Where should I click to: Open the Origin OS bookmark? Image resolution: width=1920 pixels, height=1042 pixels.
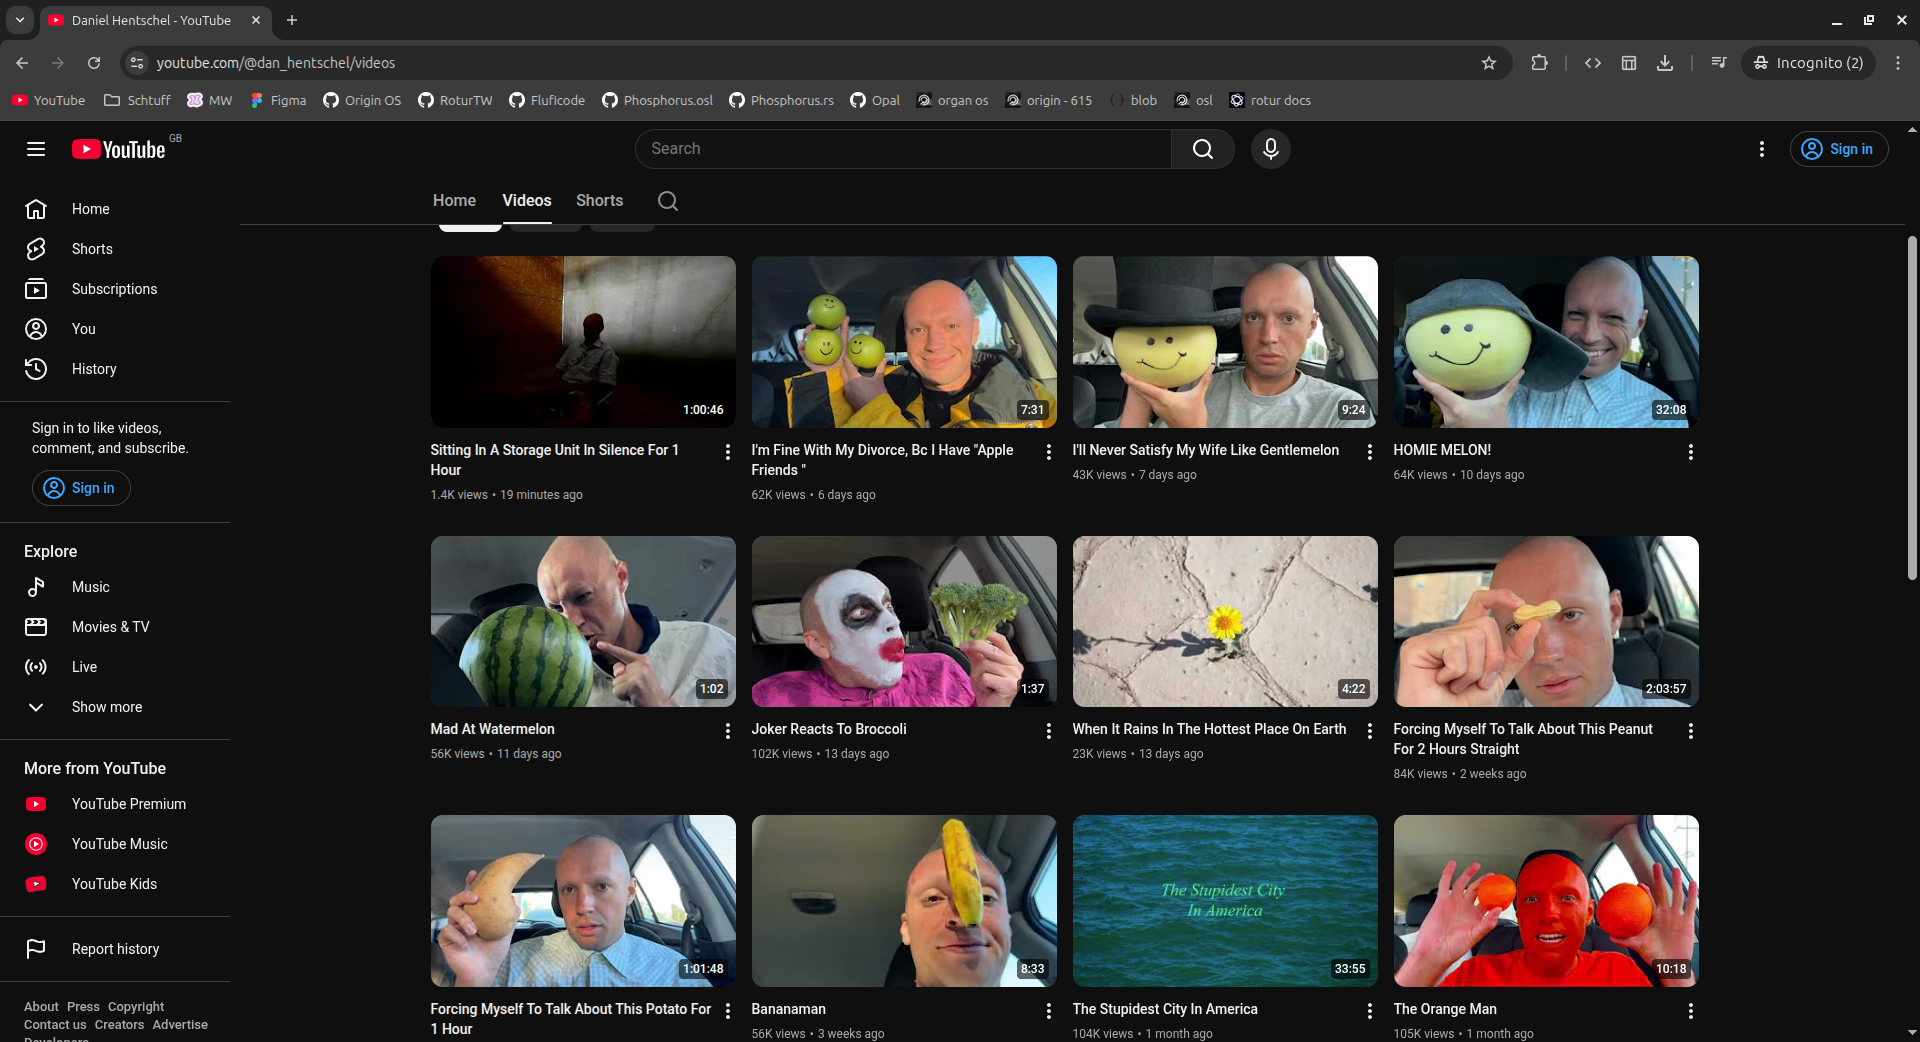(362, 100)
